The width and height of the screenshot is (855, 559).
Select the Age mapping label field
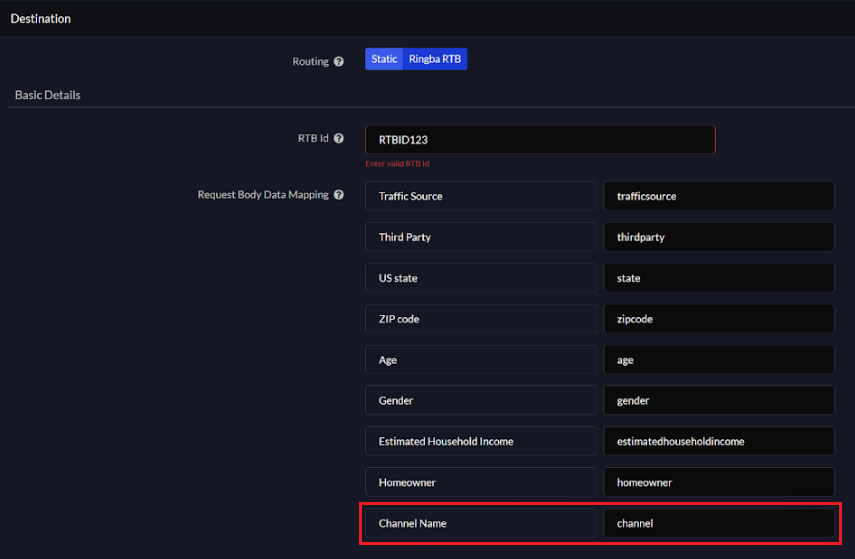click(x=480, y=359)
